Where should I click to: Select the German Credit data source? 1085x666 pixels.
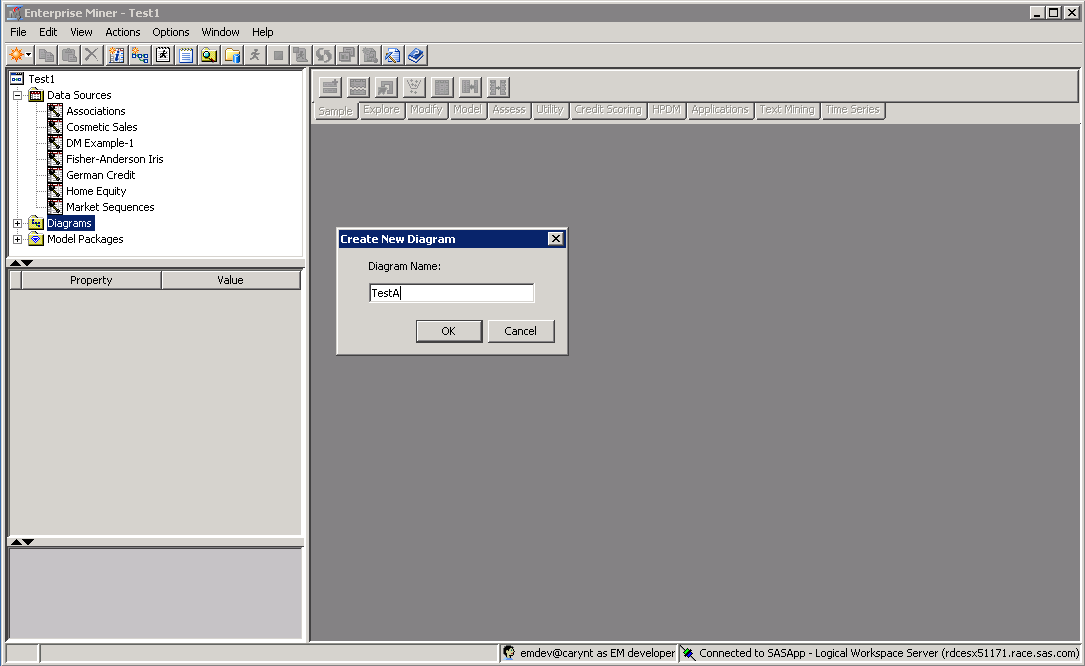coord(100,175)
